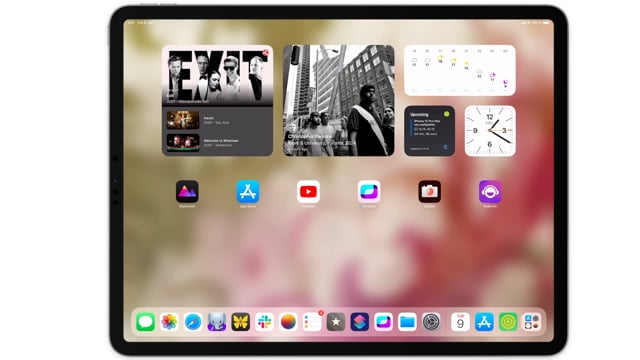Open the purple elephant app in dock
Screen dimensions: 640x360
[x=217, y=322]
